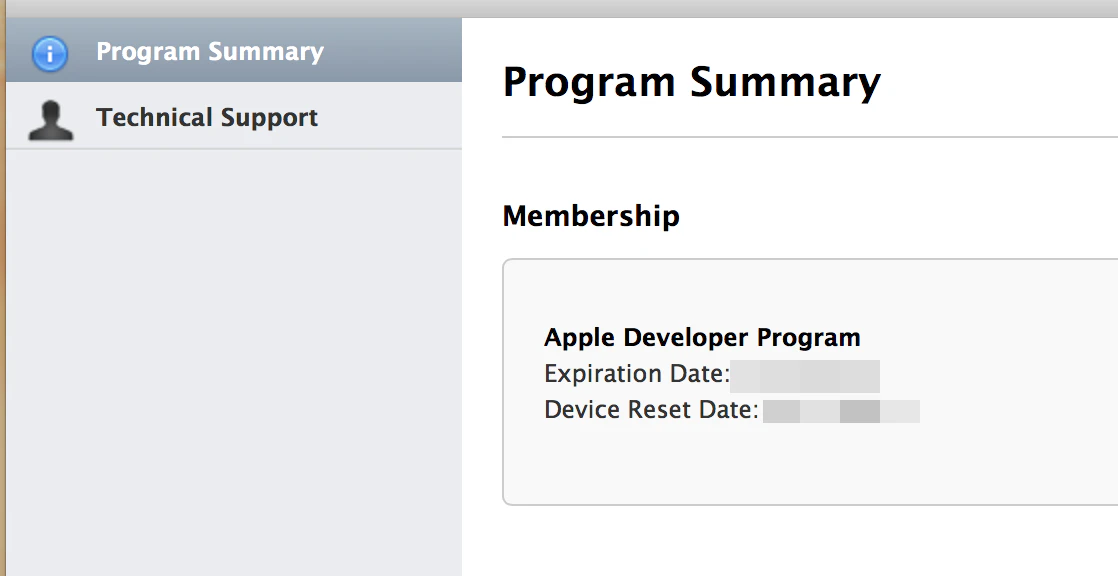Viewport: 1118px width, 576px height.
Task: Click the Apple Developer Program title
Action: click(x=702, y=337)
